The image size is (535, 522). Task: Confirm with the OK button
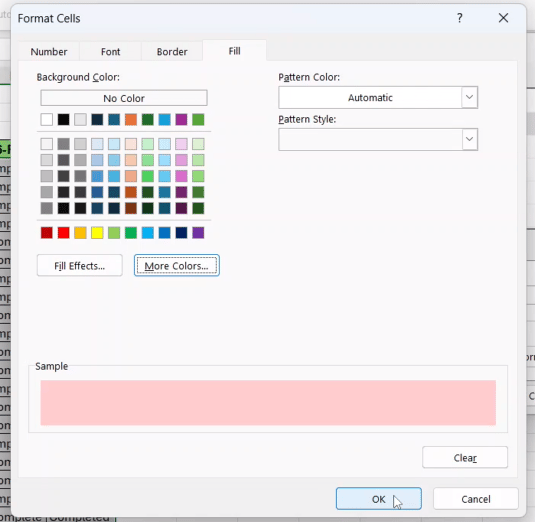[378, 499]
